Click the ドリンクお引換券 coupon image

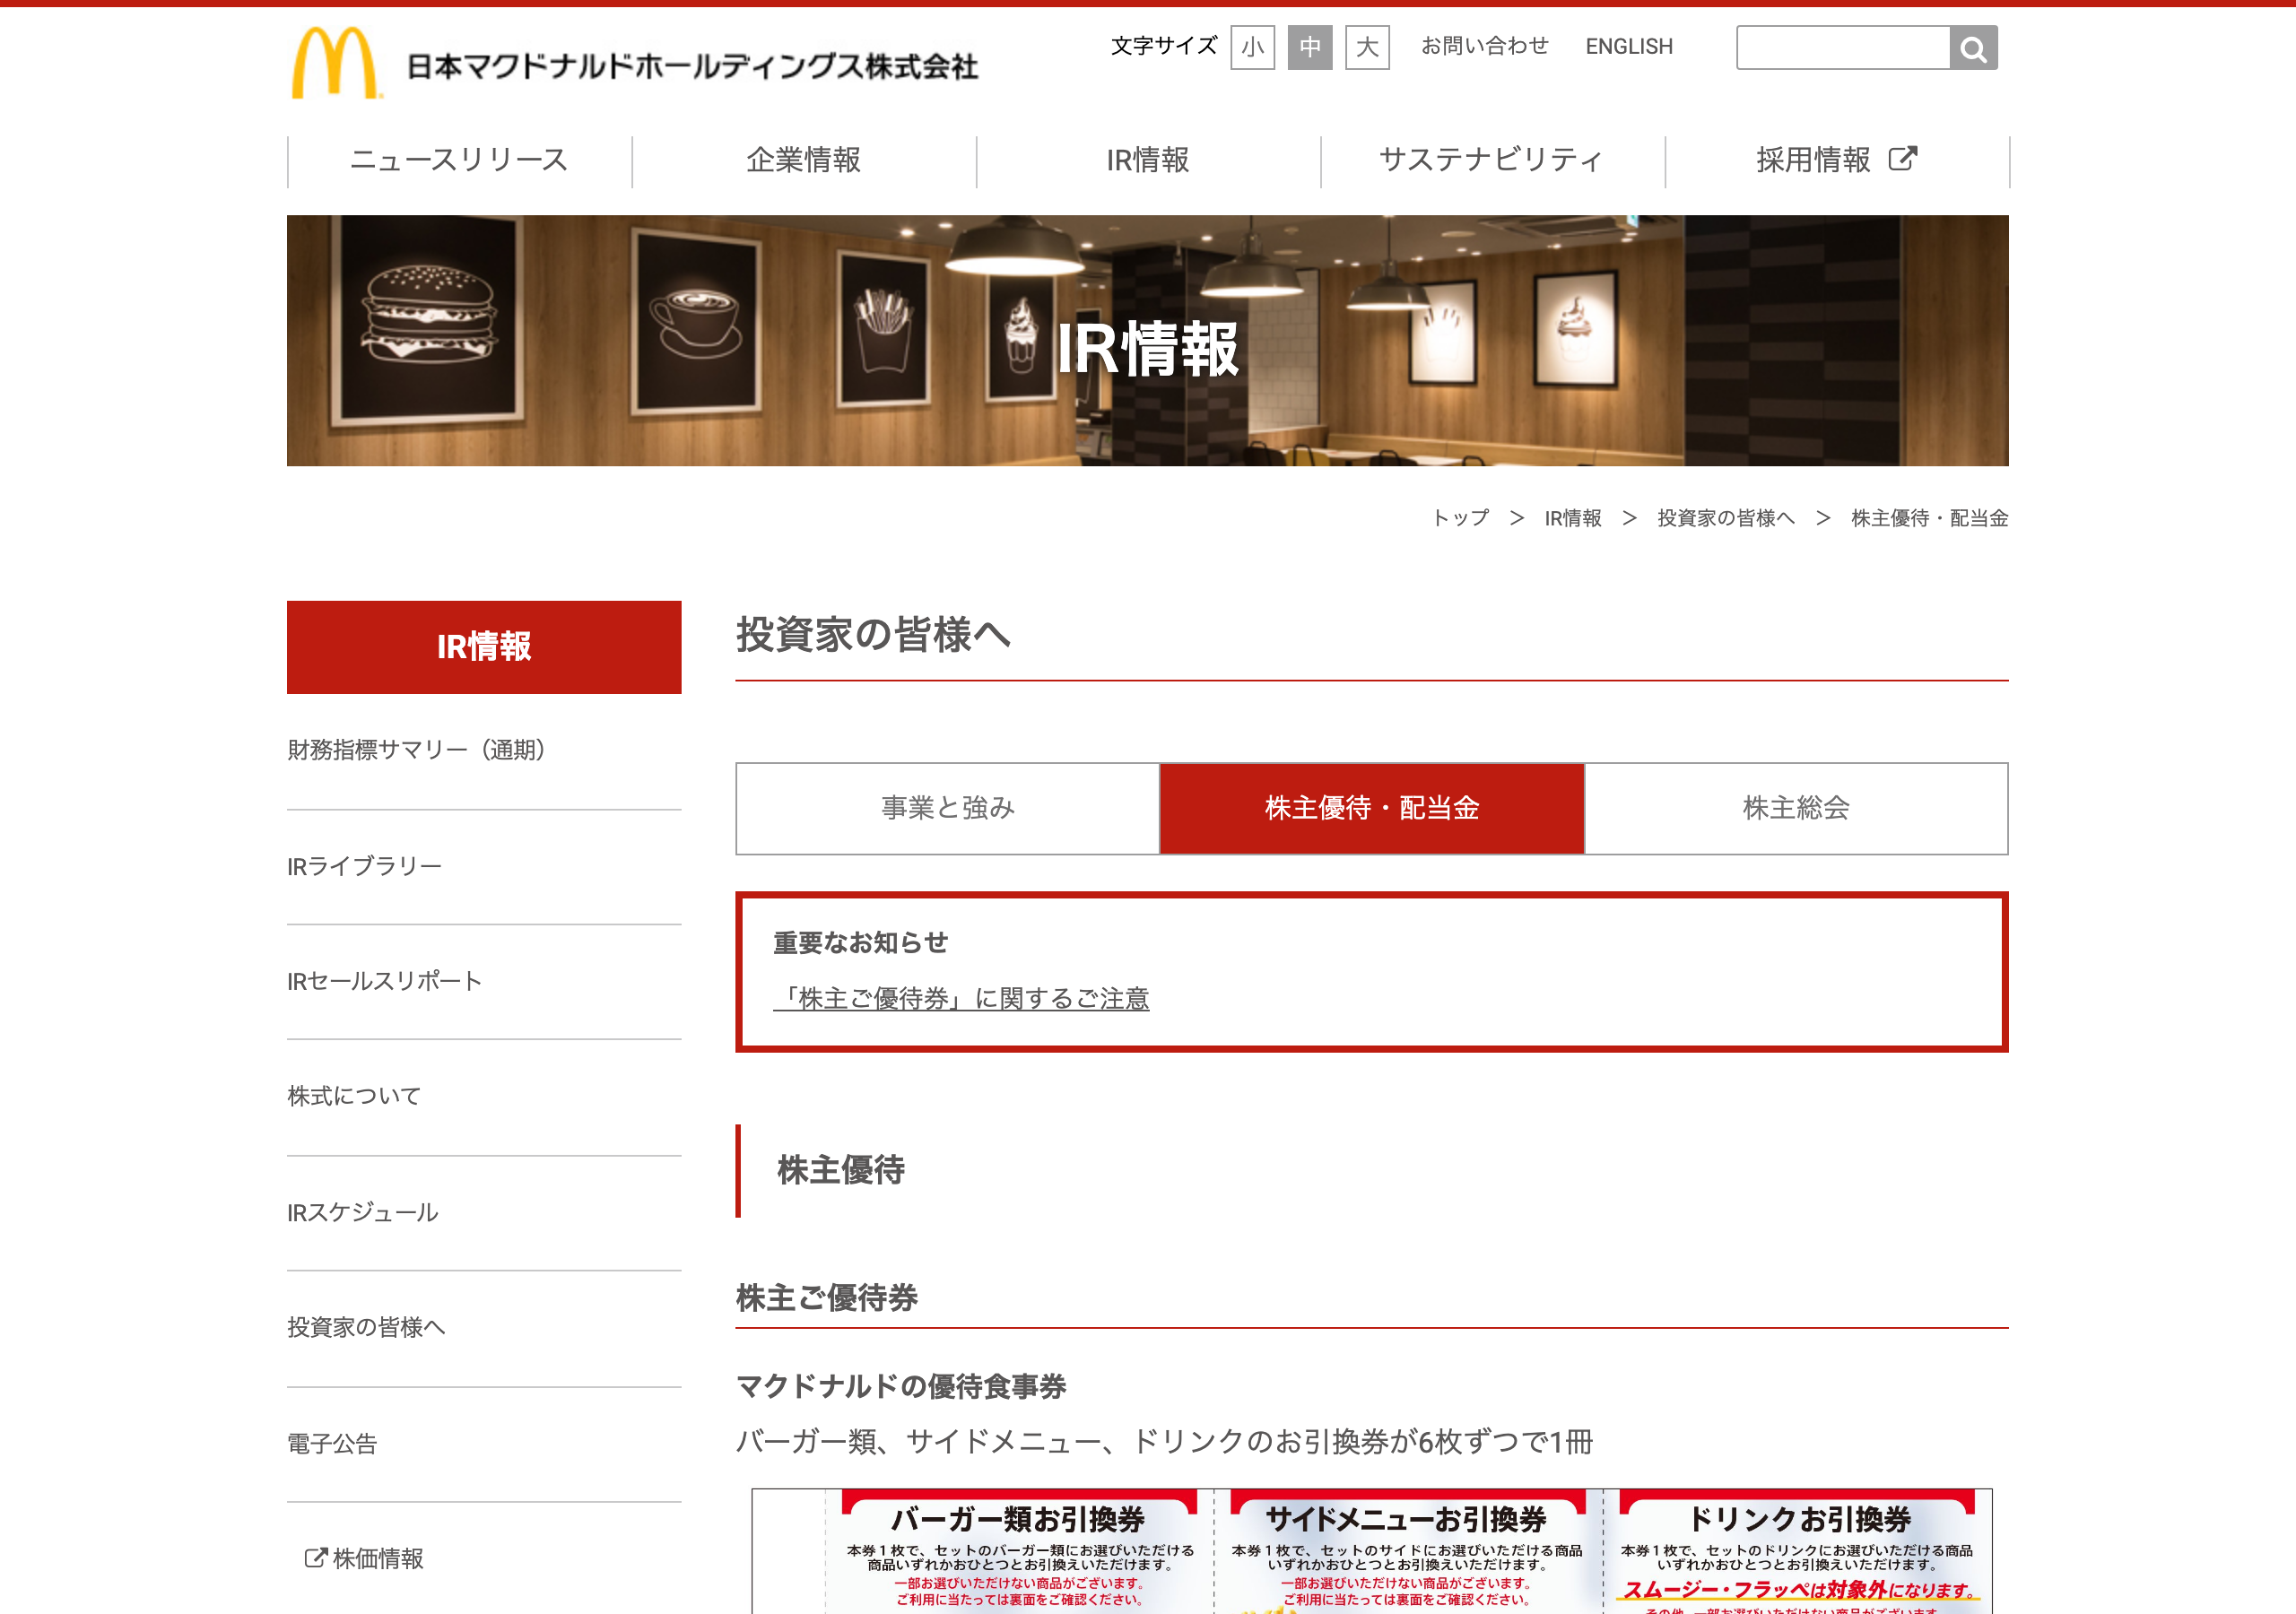pyautogui.click(x=1797, y=1551)
